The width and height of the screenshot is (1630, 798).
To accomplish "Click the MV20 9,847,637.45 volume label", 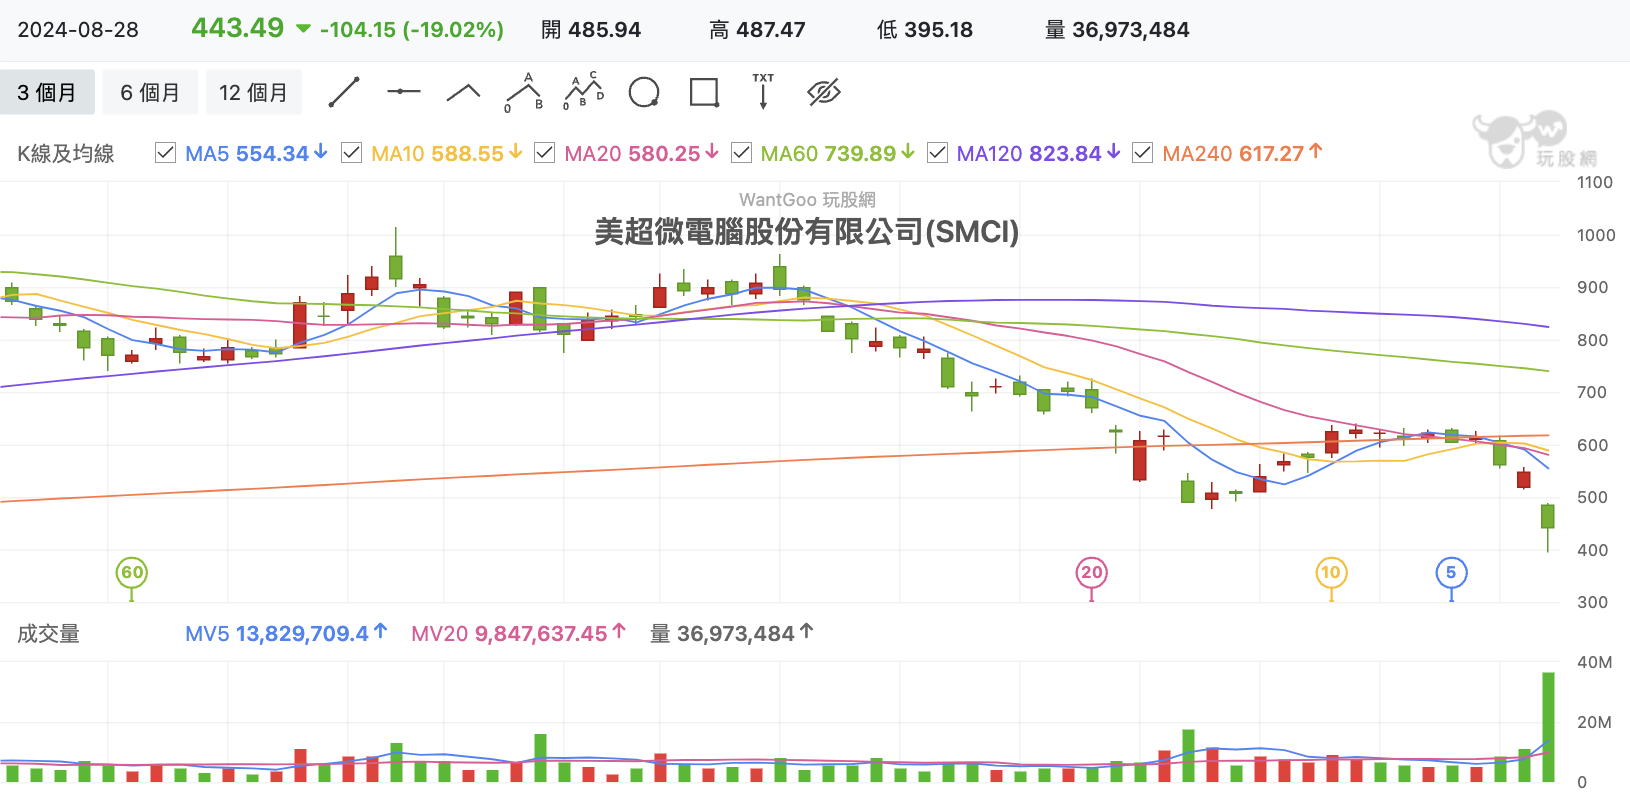I will [518, 634].
